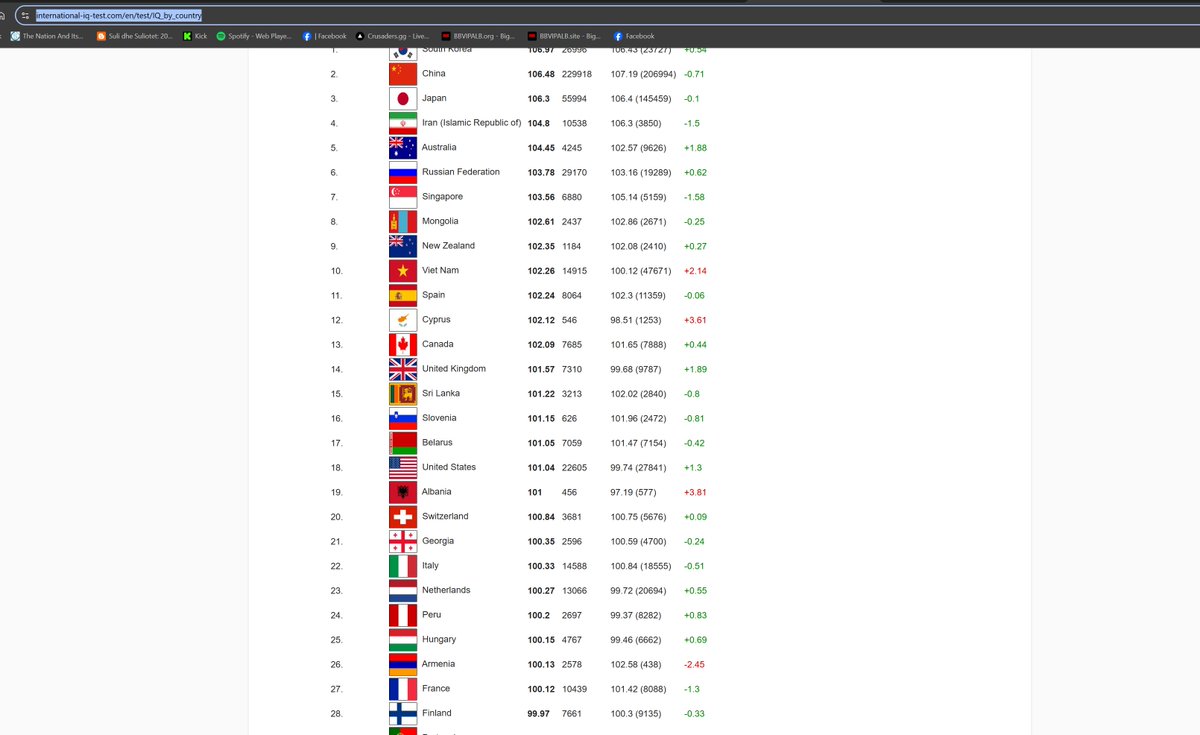The image size is (1200, 735).
Task: Click the Canada flag image
Action: (x=403, y=345)
